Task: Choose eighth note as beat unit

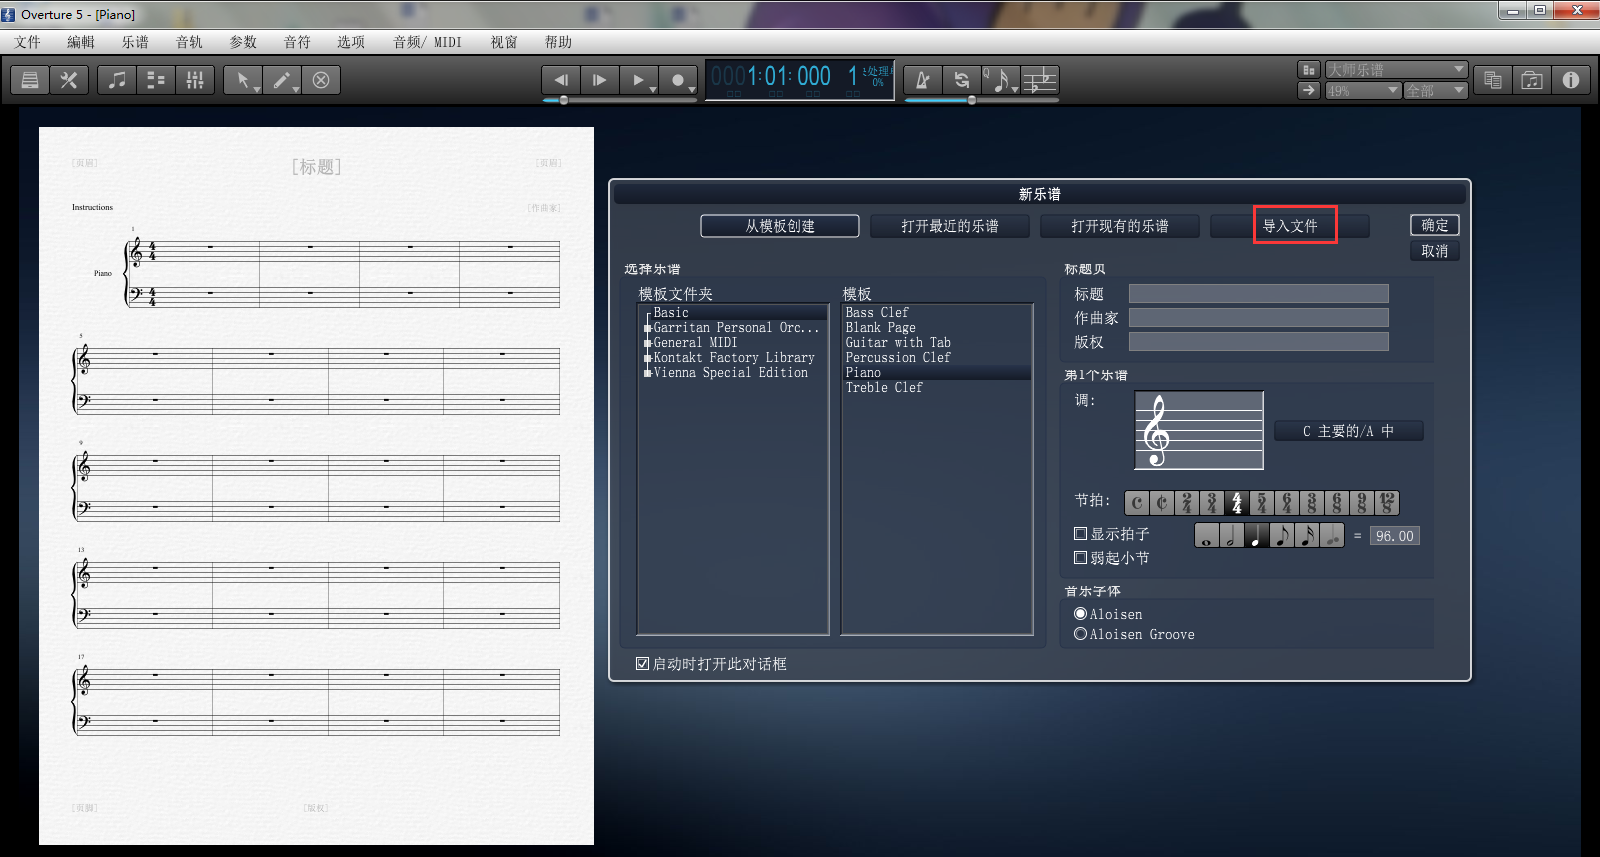Action: pos(1282,536)
